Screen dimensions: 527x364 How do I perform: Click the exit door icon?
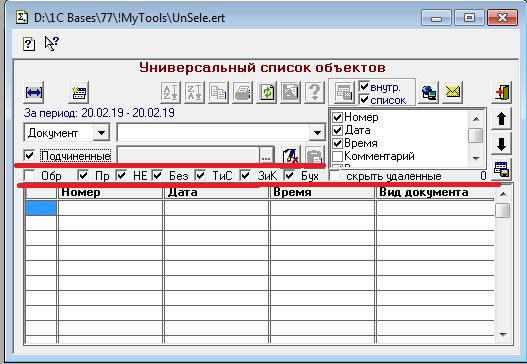[x=501, y=92]
